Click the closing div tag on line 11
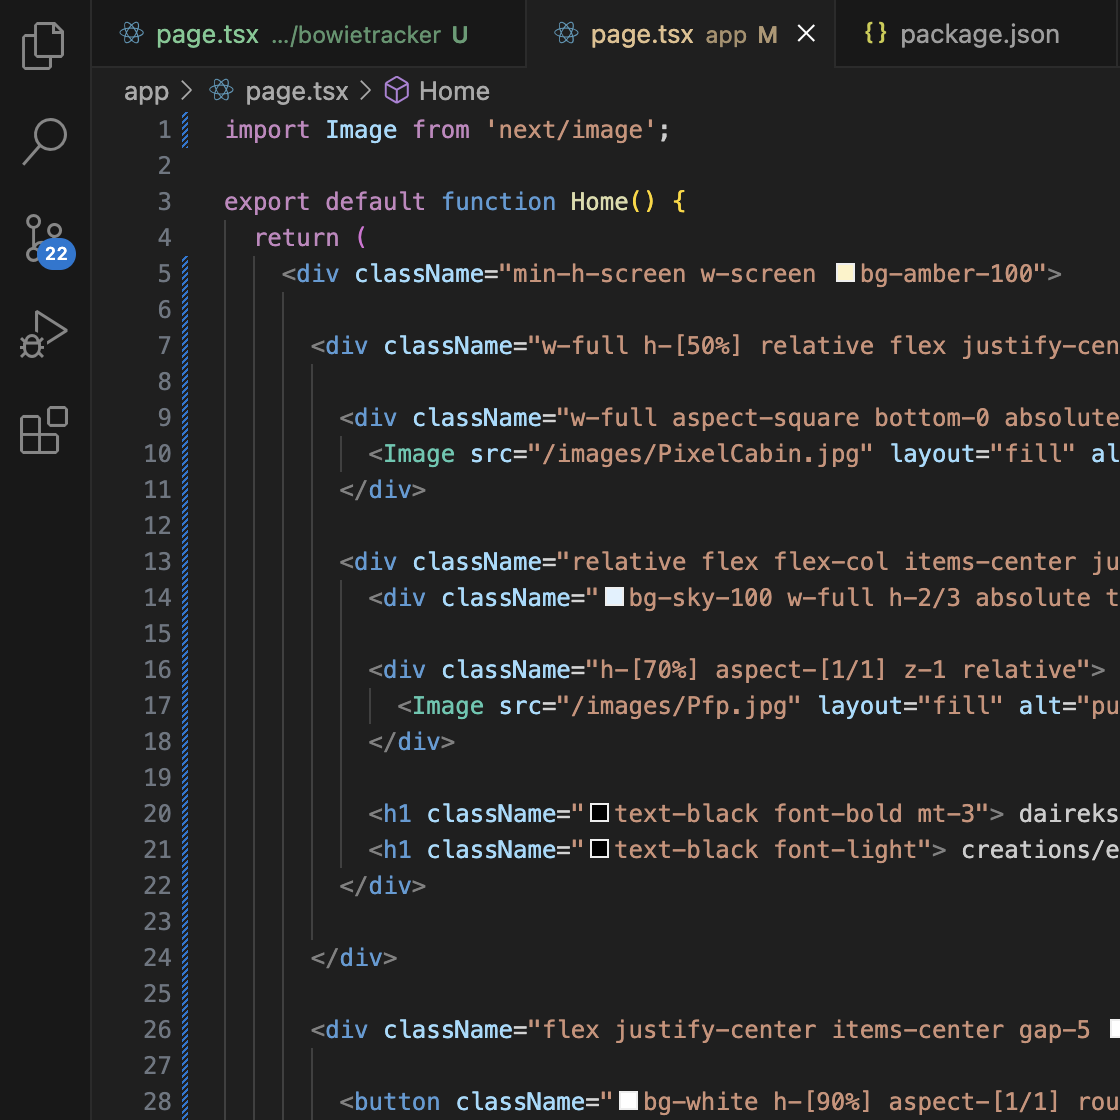The width and height of the screenshot is (1120, 1120). [382, 490]
